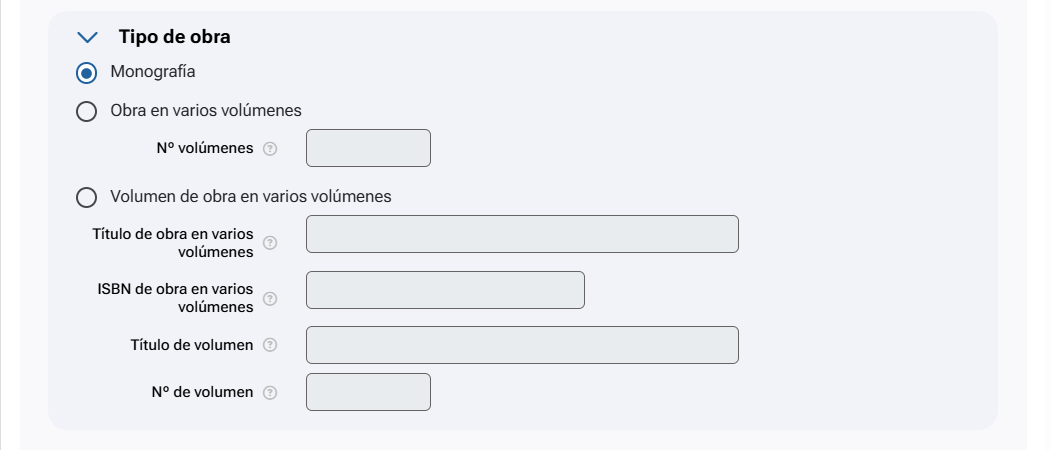Click into the Título de volumen text box
This screenshot has height=450, width=1050.
click(522, 345)
